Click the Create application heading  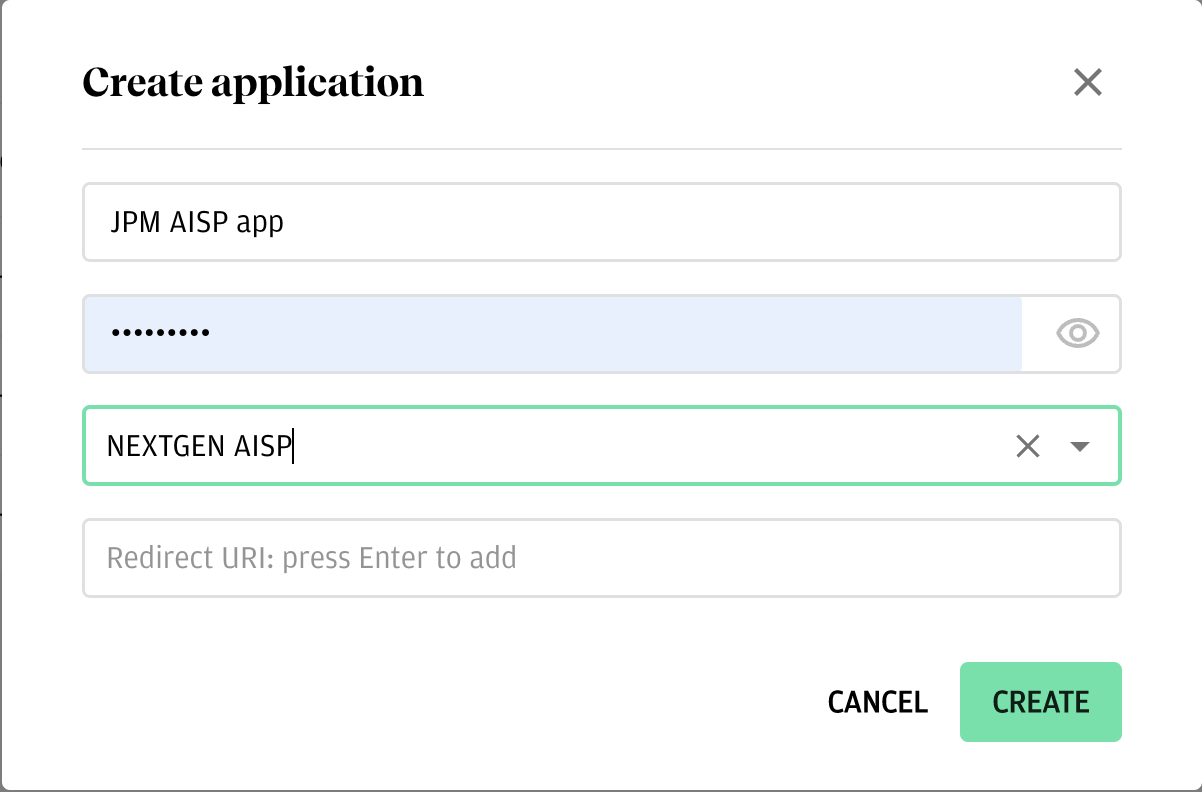[x=253, y=82]
